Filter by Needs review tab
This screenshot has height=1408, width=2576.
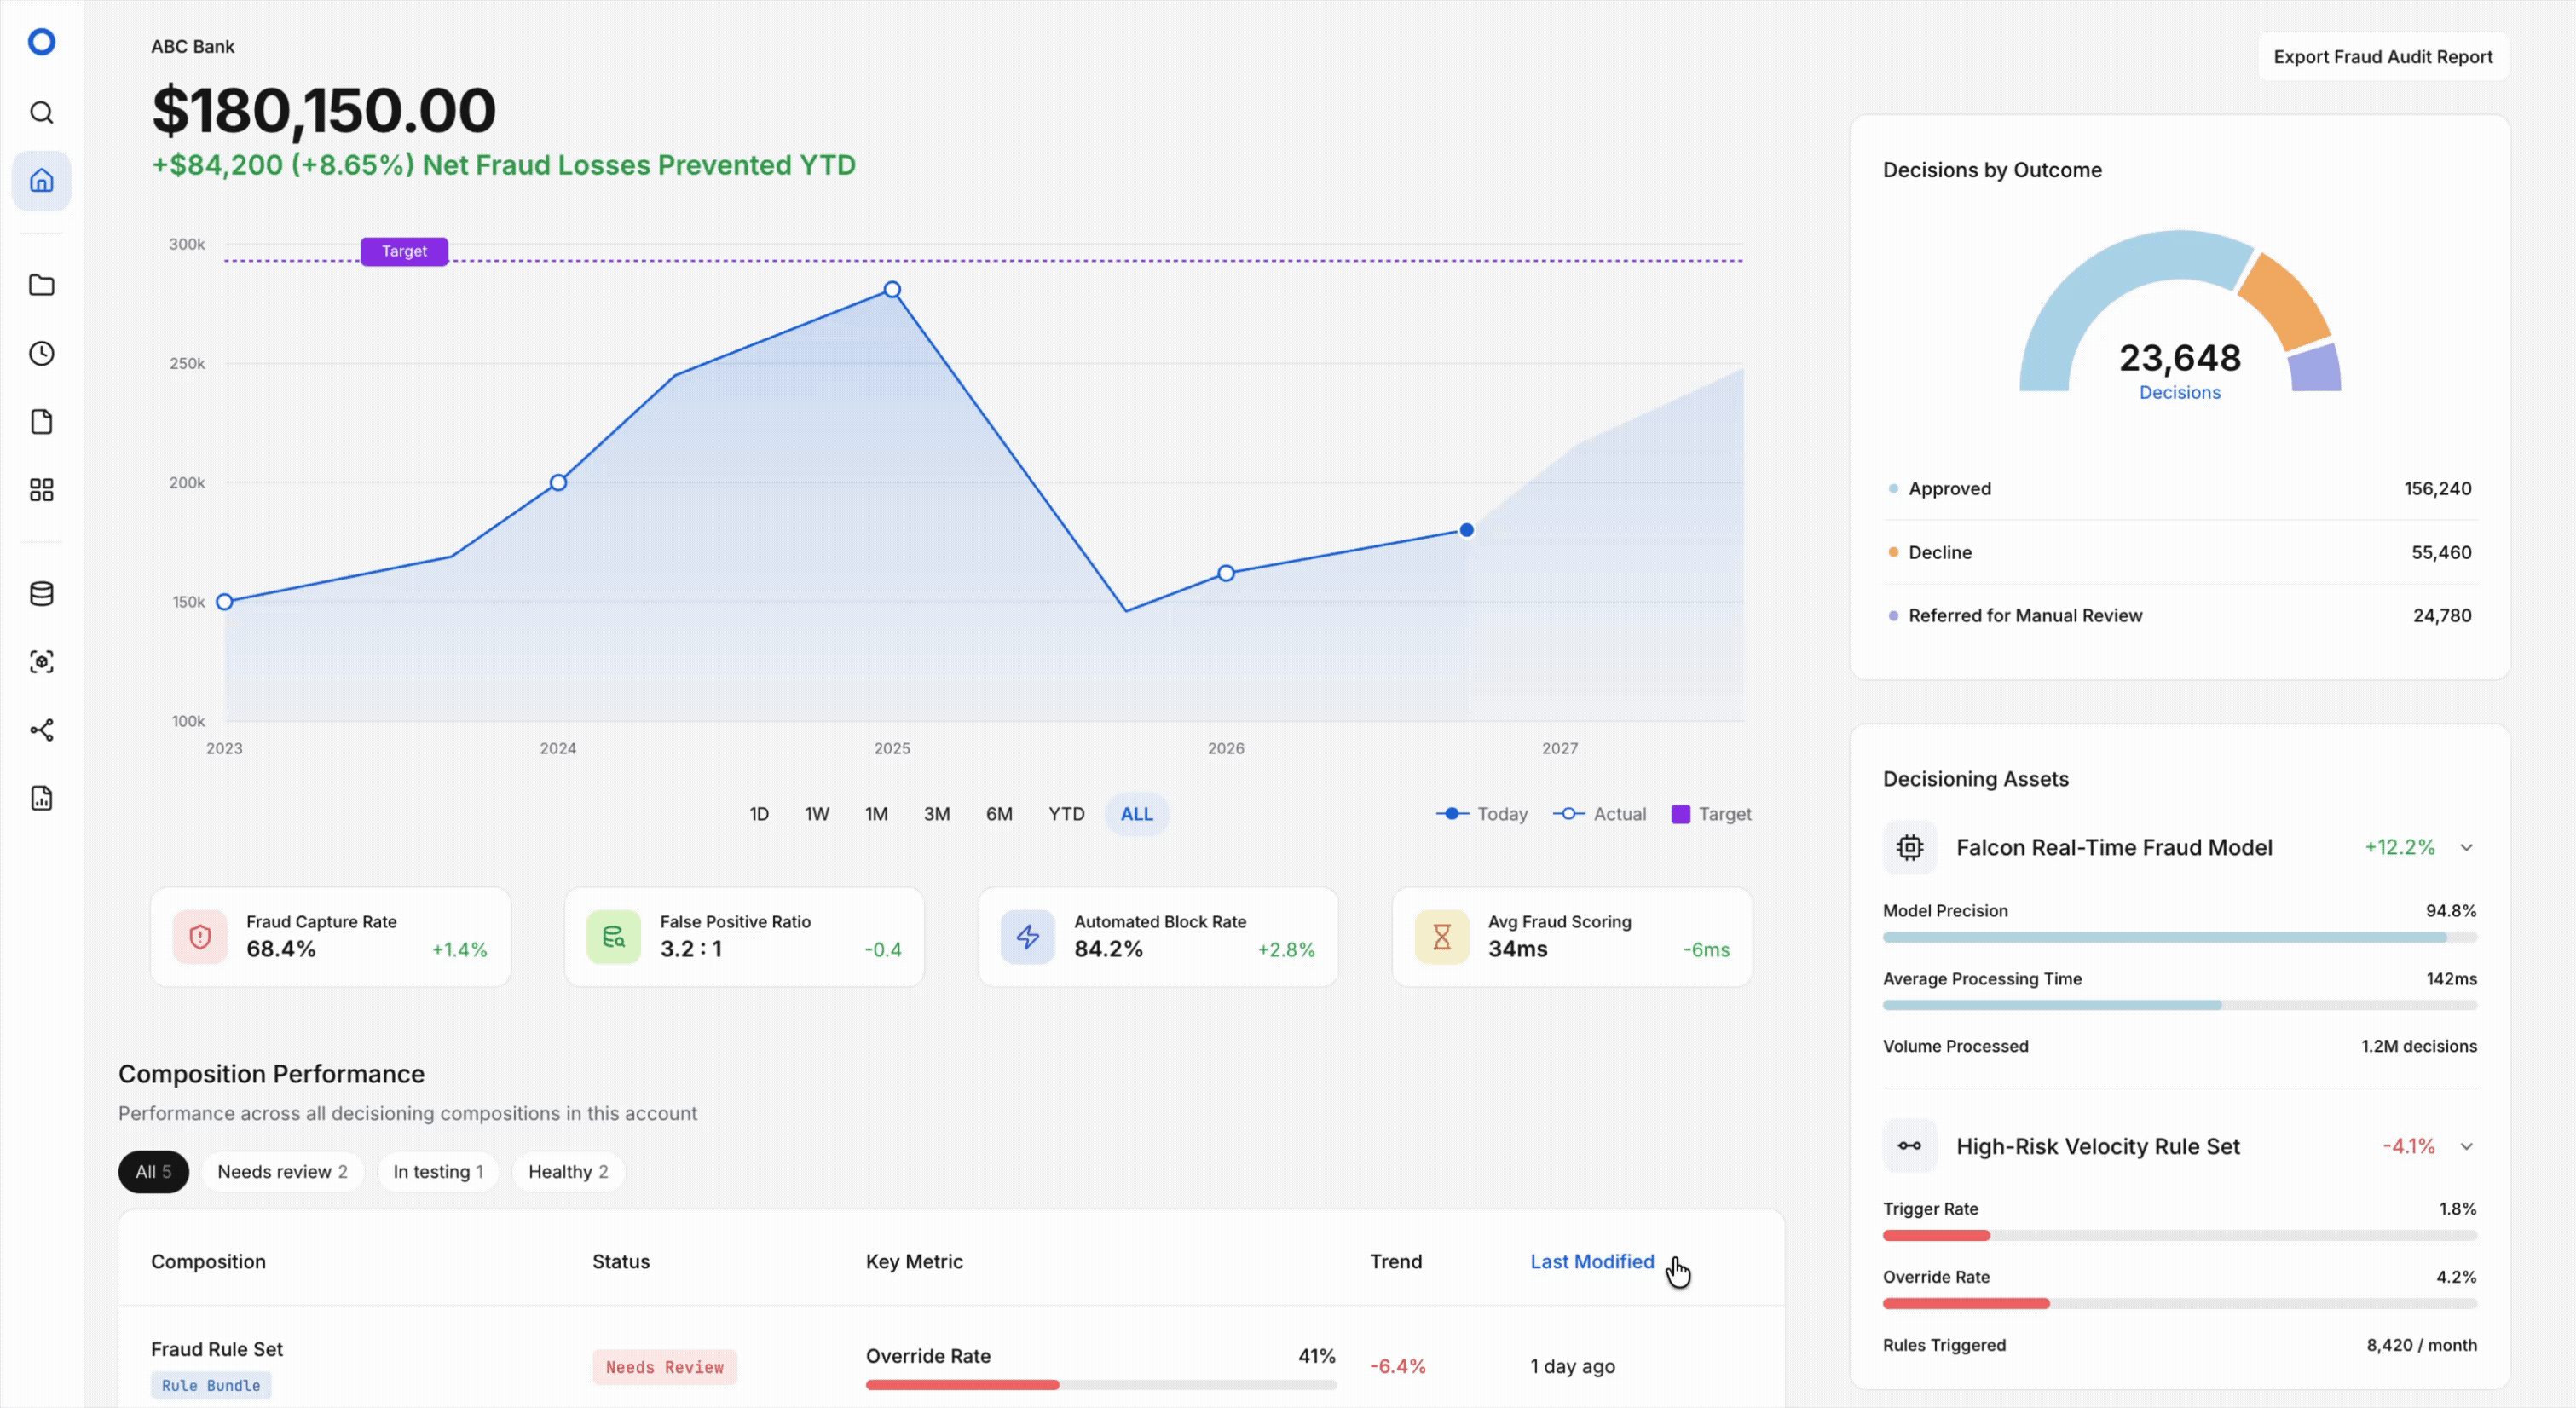click(x=282, y=1172)
